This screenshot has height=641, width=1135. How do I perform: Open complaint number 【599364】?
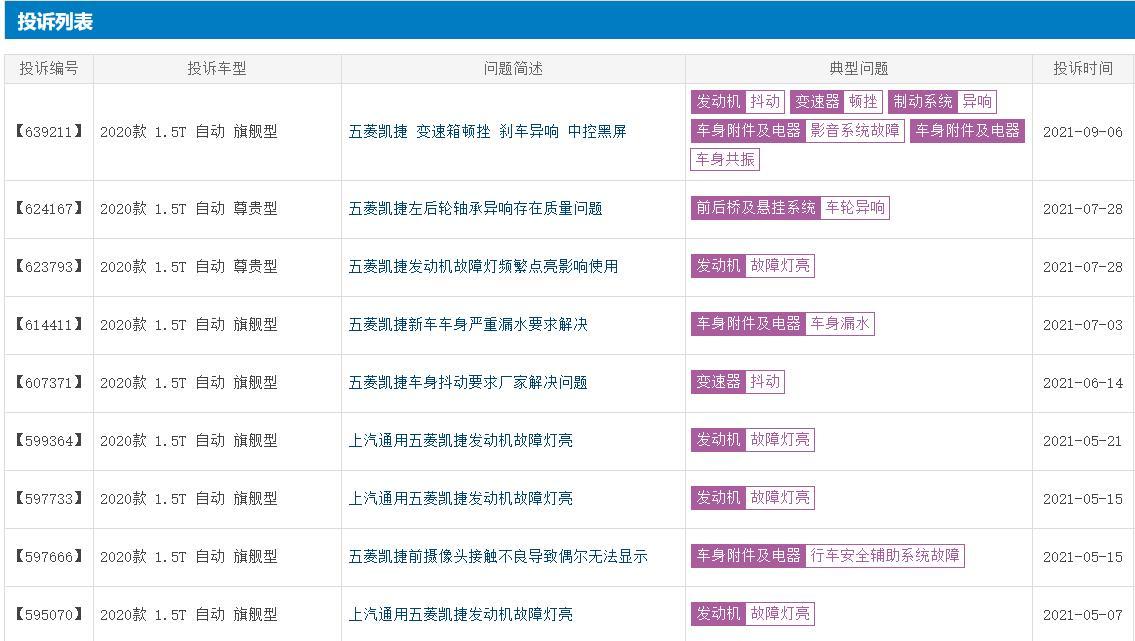point(48,440)
